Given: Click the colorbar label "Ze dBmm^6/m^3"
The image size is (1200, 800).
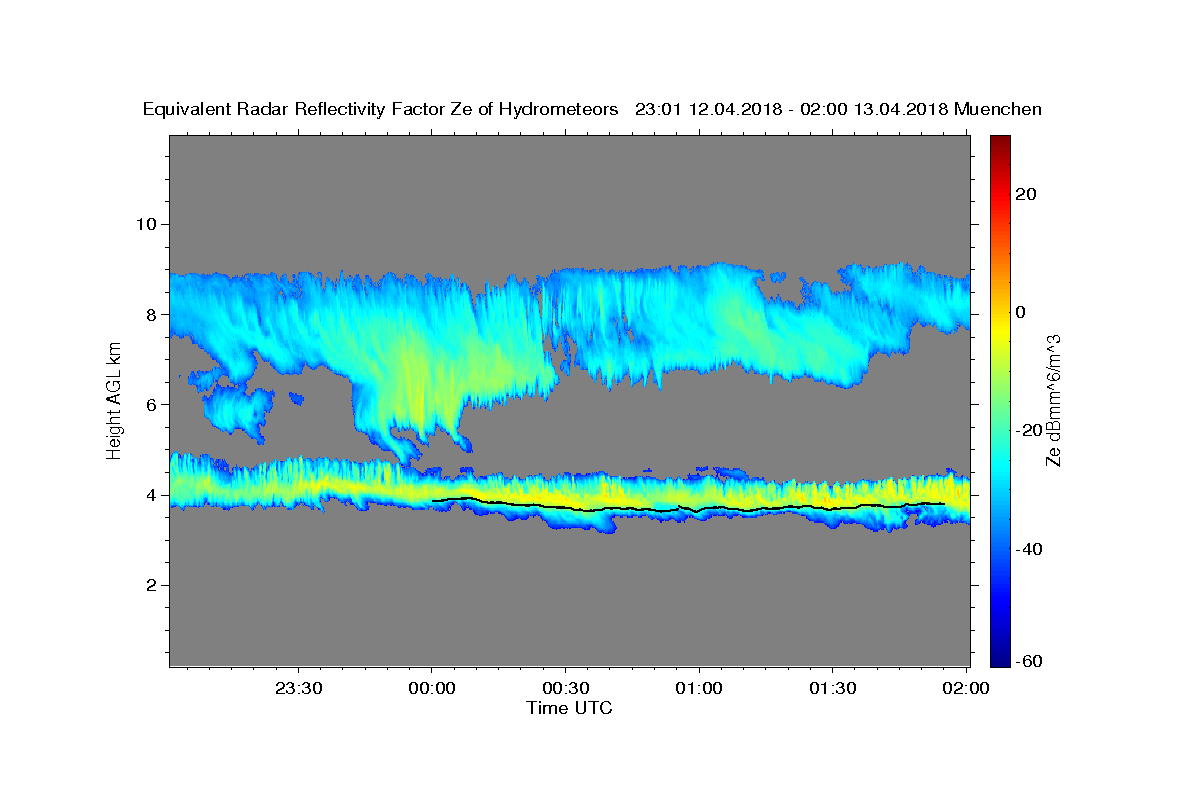Looking at the screenshot, I should tap(1052, 401).
